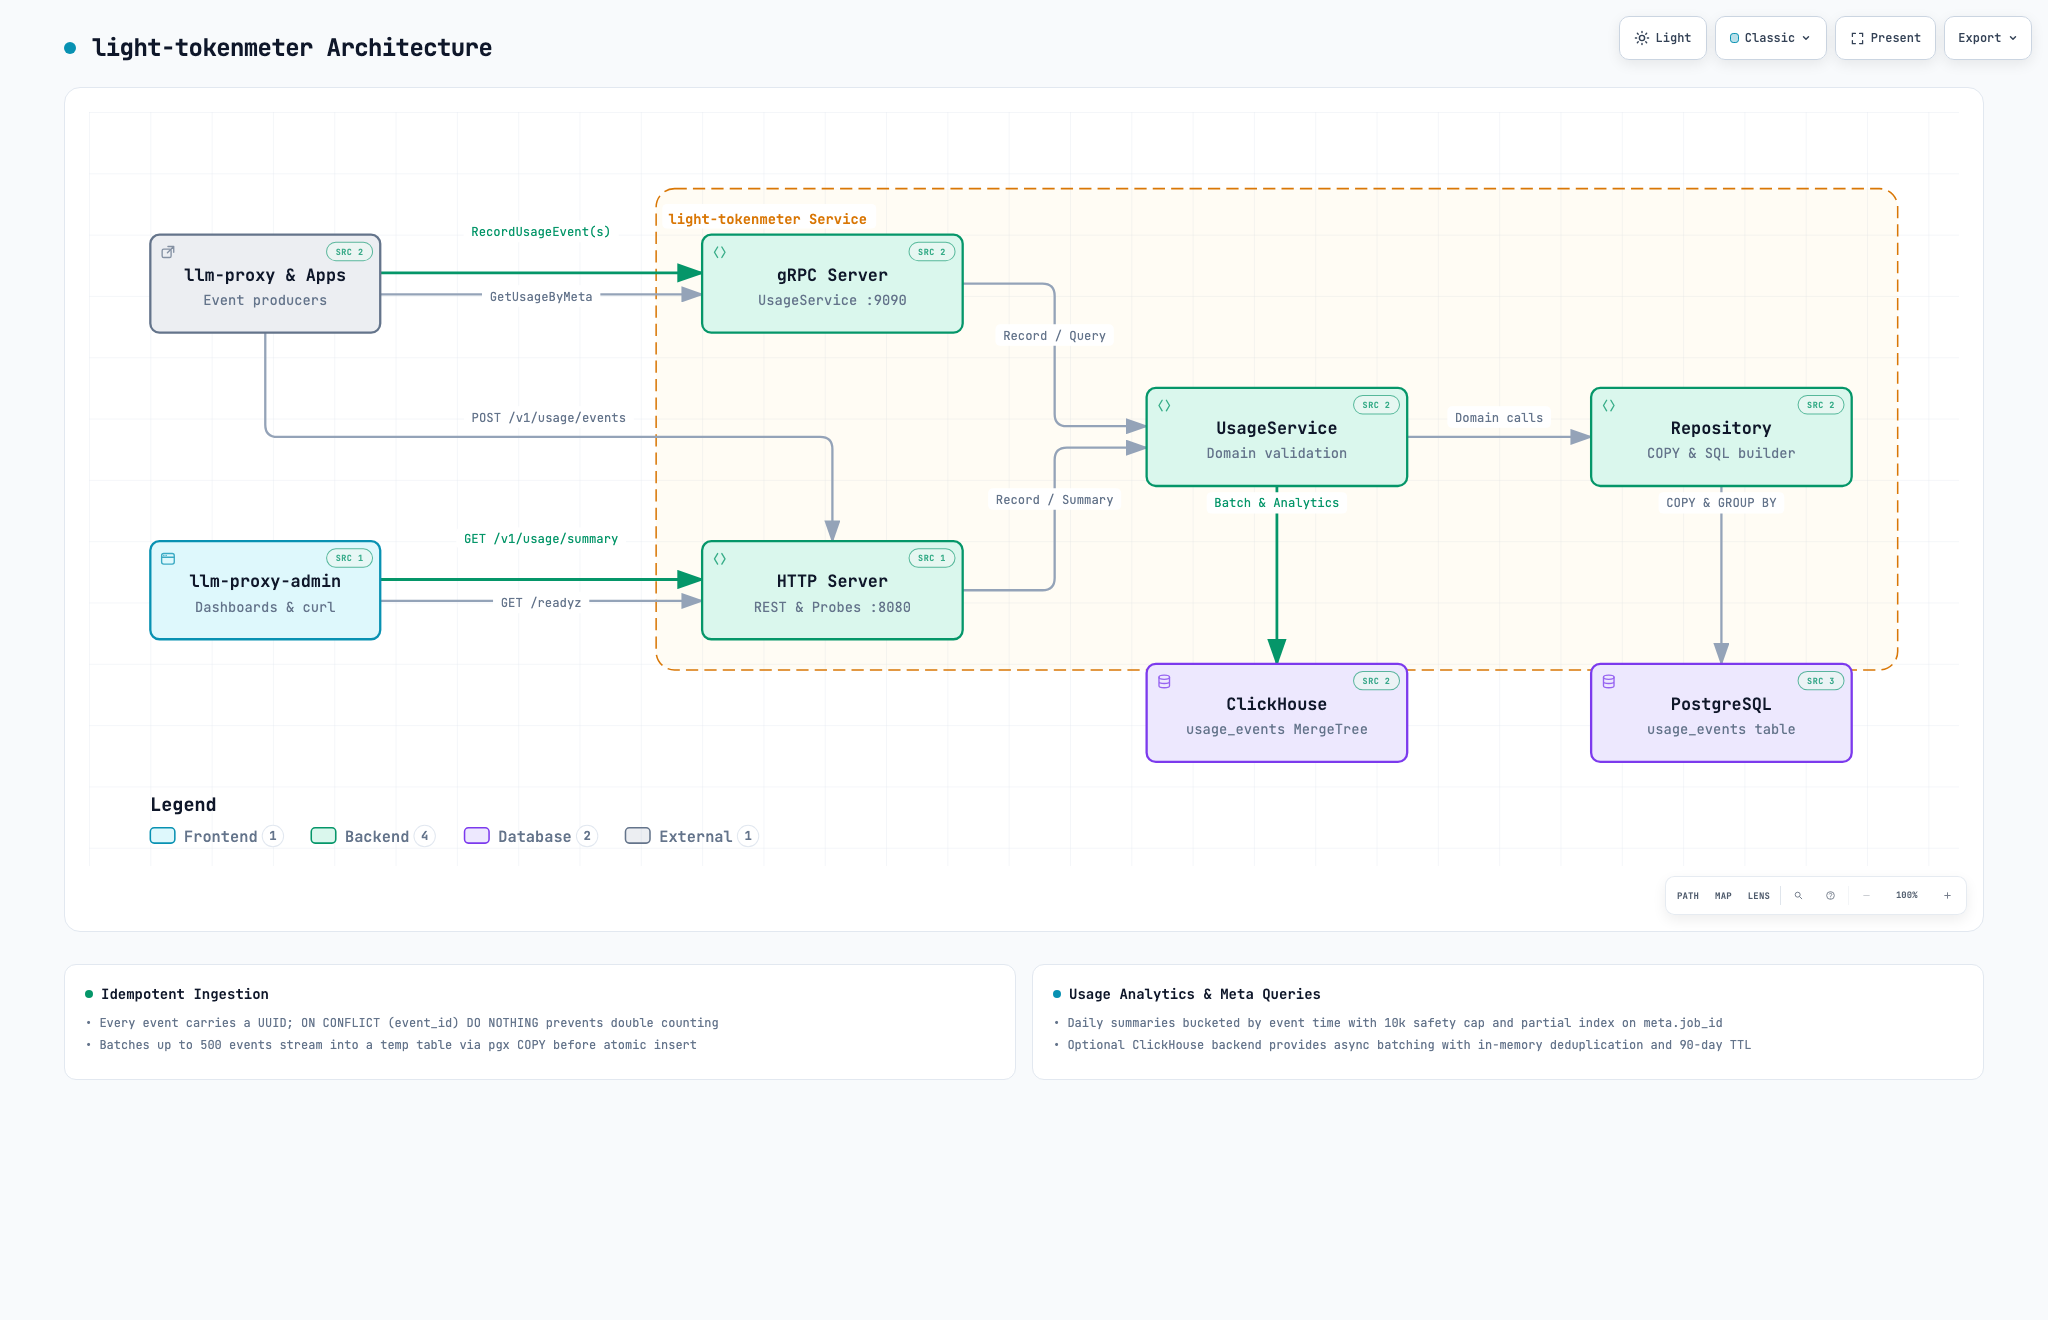This screenshot has height=1320, width=2048.
Task: Click the POST /v1/usage/events label
Action: pyautogui.click(x=549, y=418)
